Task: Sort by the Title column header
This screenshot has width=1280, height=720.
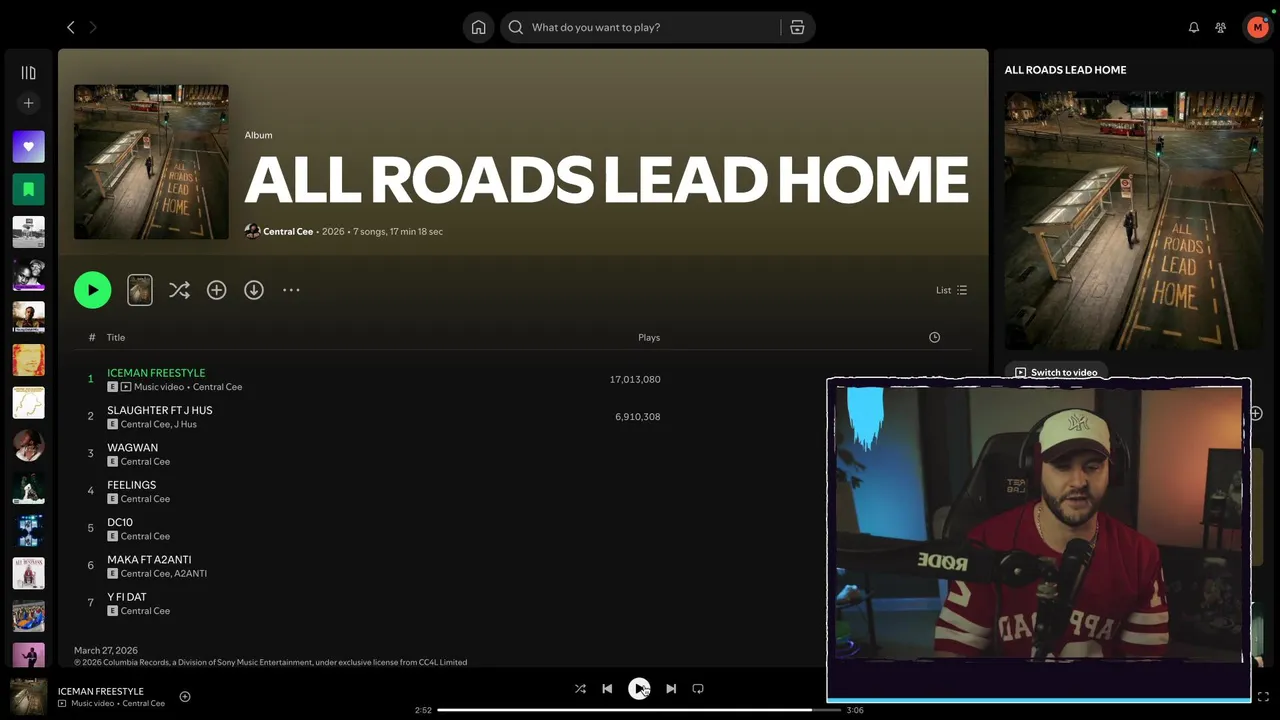Action: (116, 337)
